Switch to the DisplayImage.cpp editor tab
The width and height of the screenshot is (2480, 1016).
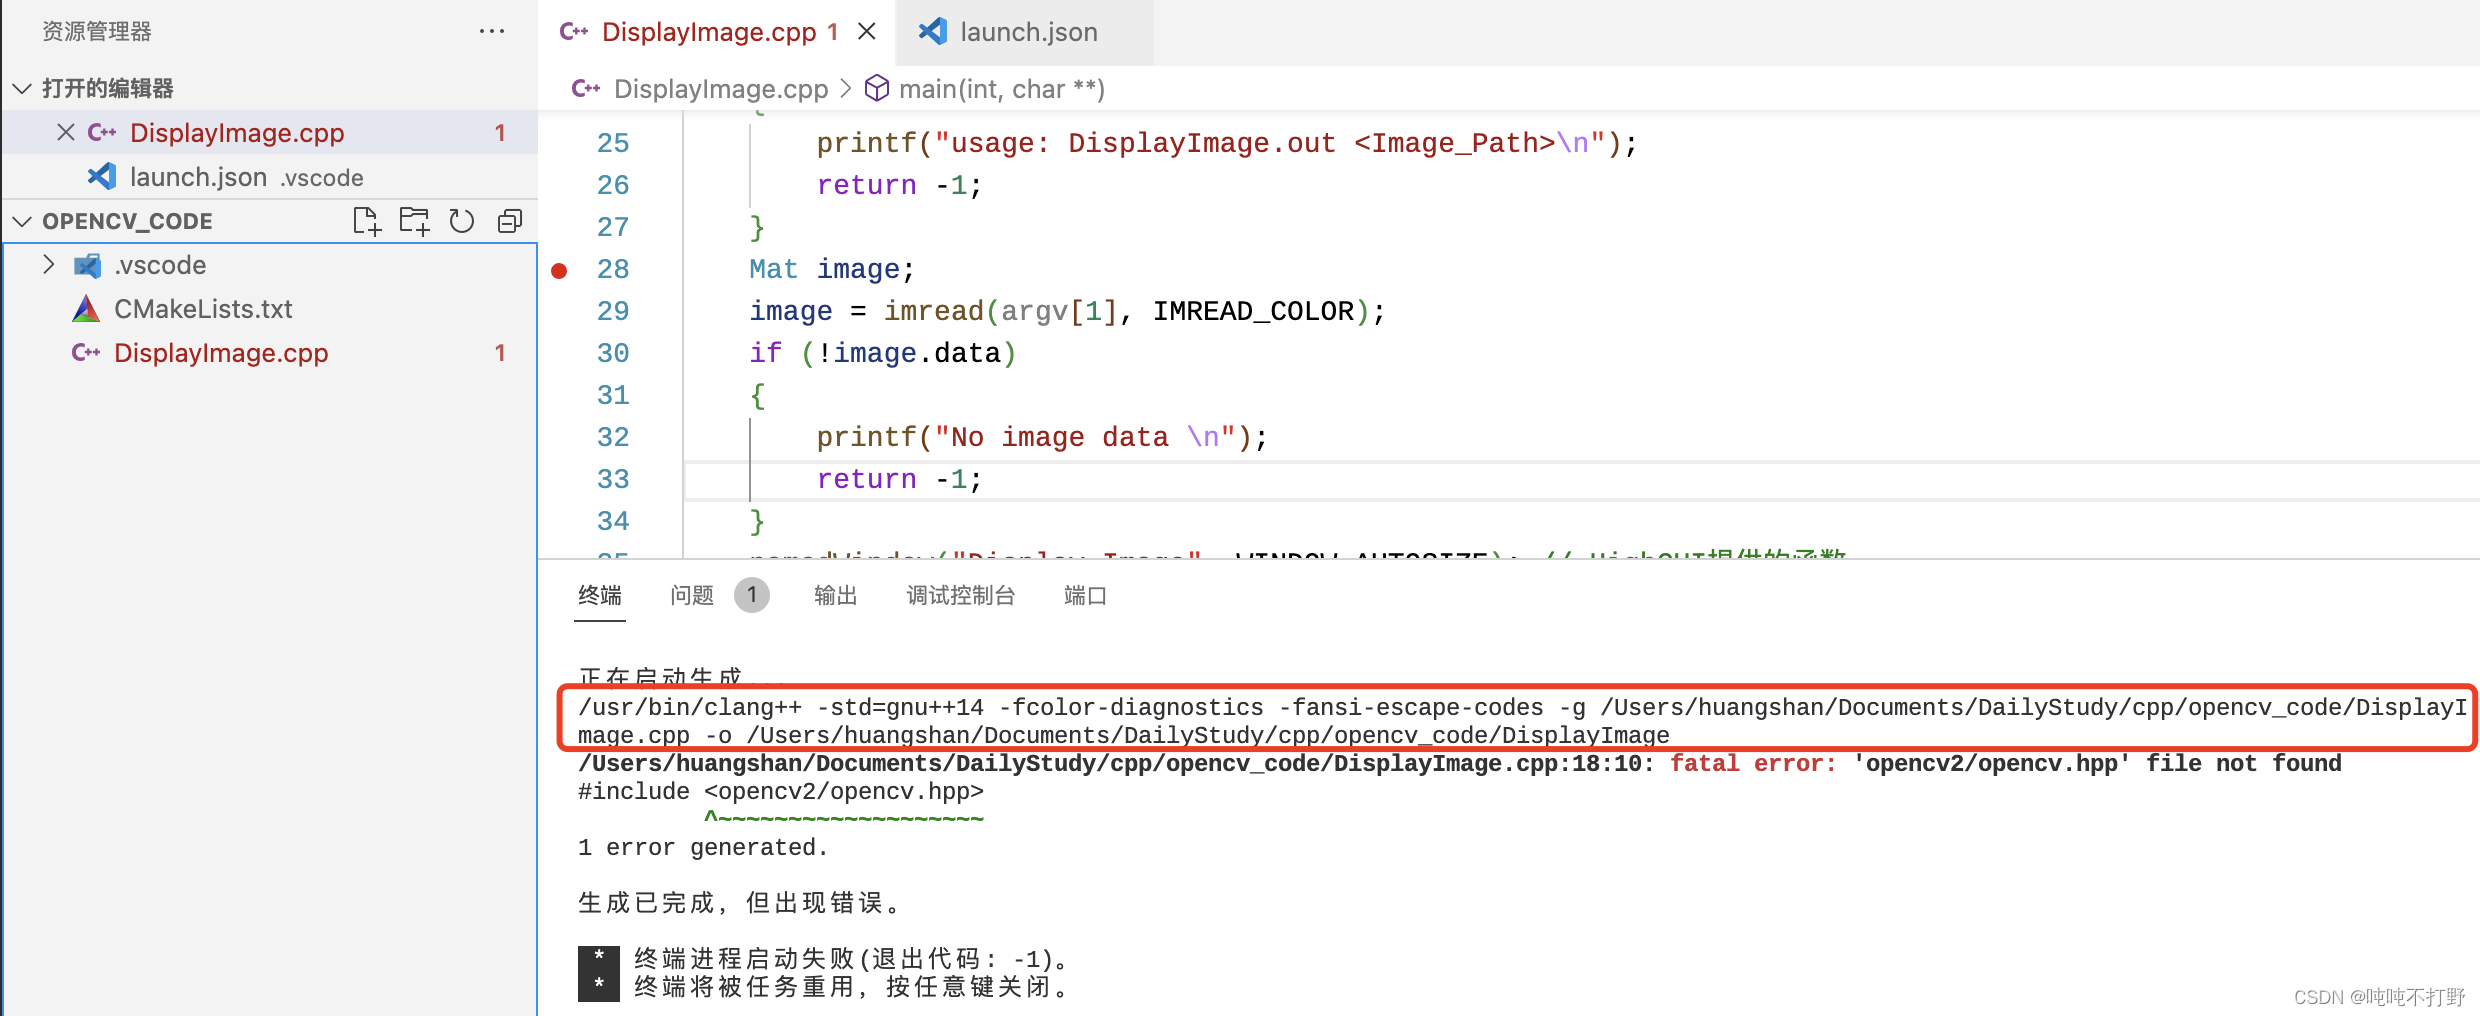(709, 32)
